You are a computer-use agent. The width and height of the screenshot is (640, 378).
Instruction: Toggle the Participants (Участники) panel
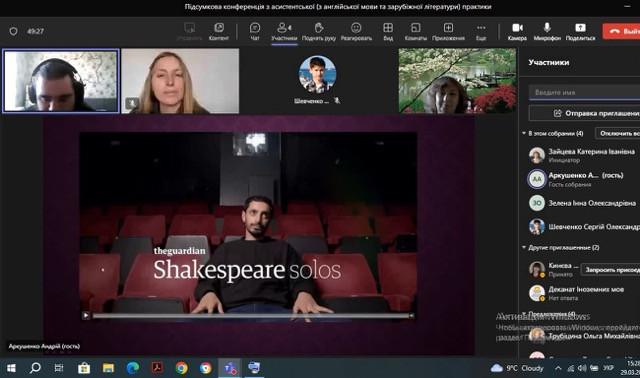284,31
